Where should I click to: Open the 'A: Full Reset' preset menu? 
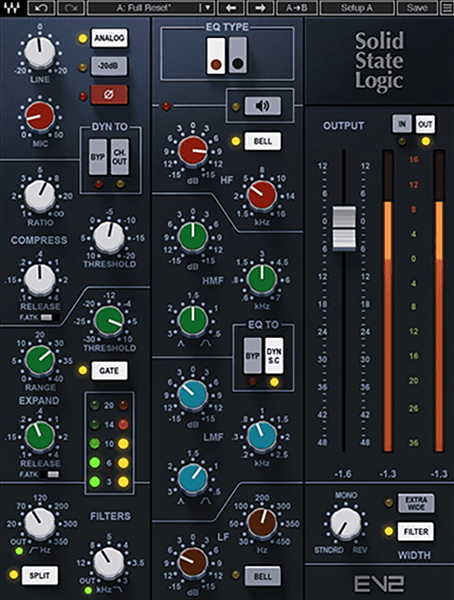point(144,8)
